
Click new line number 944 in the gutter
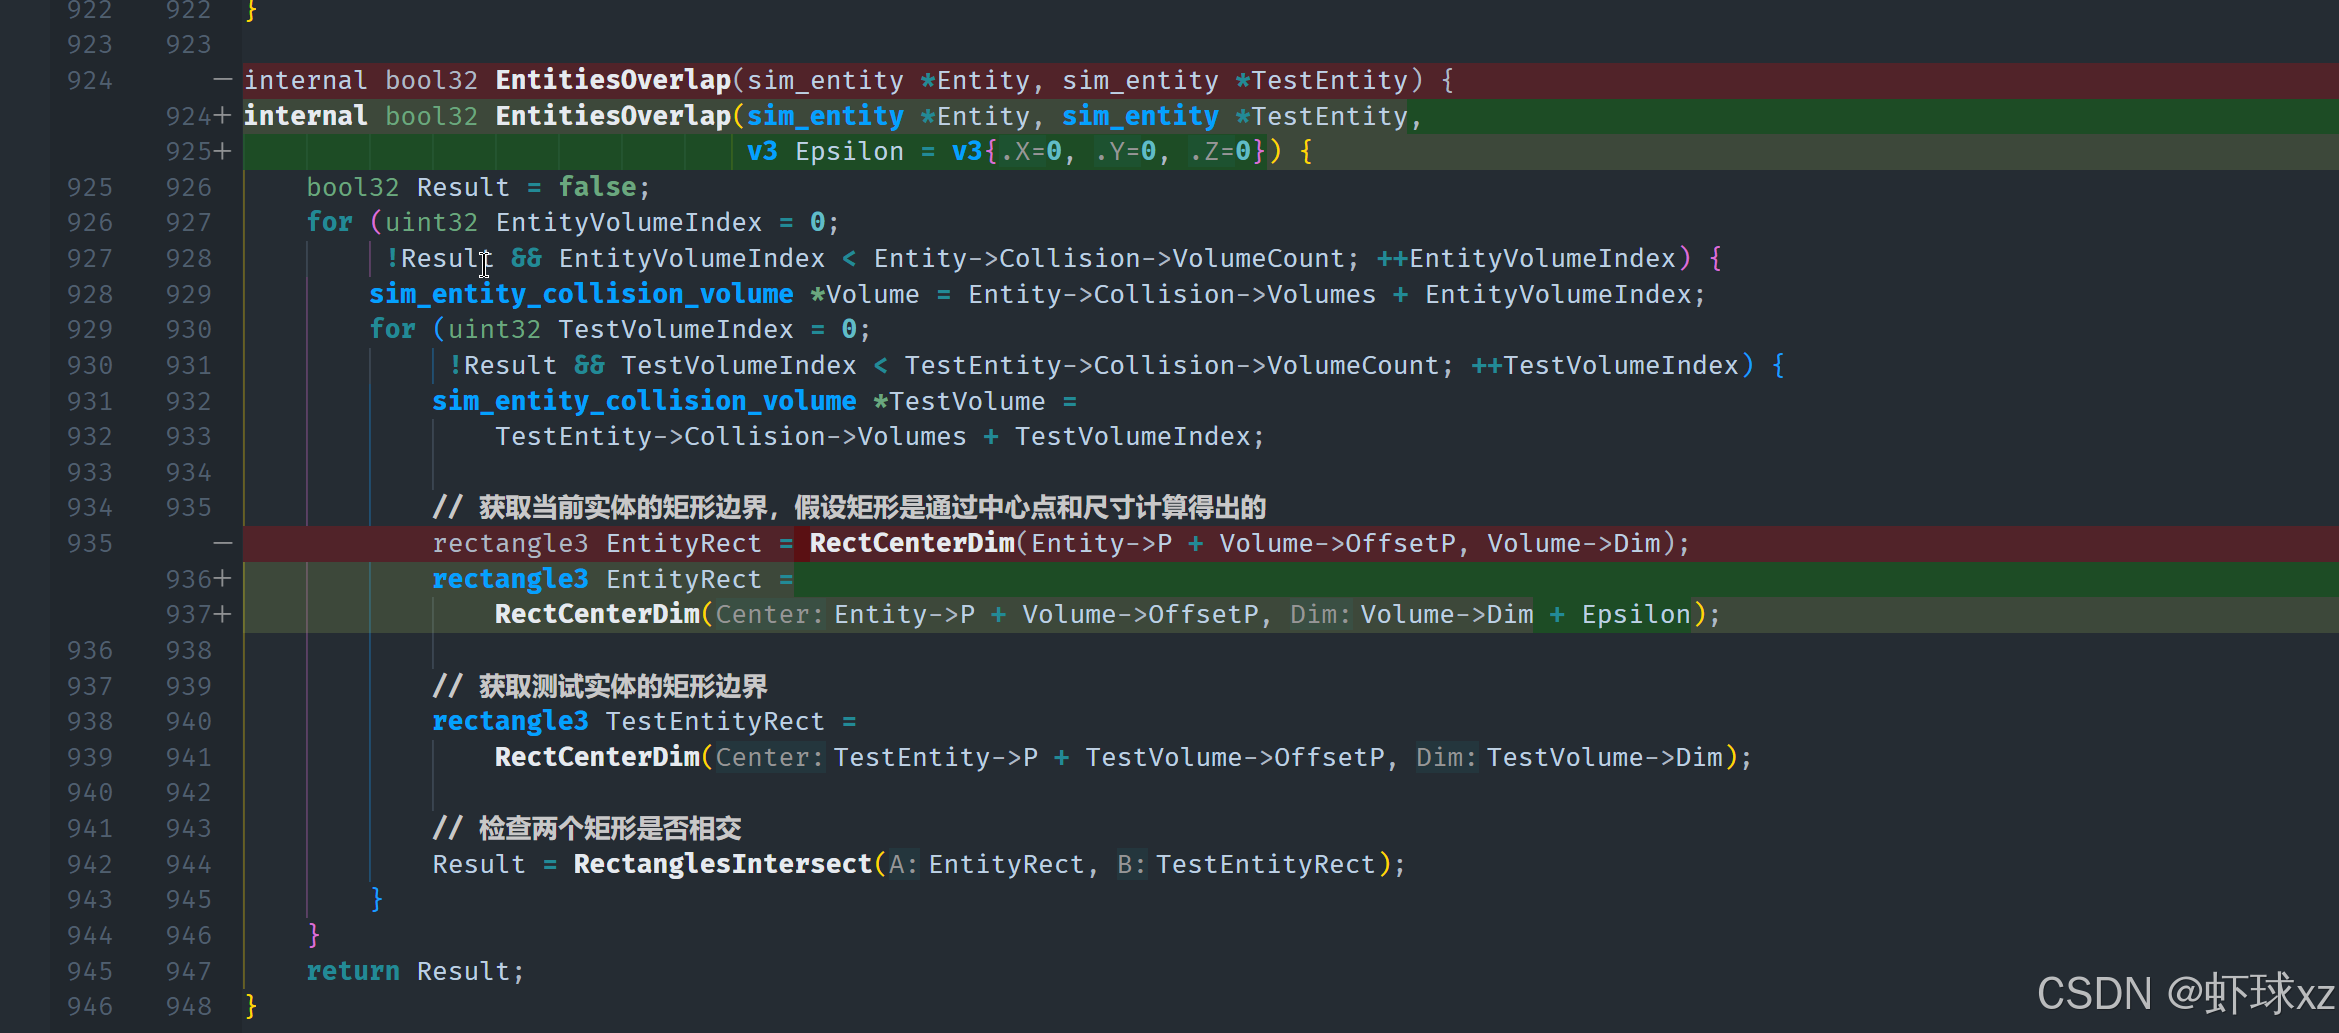(189, 864)
